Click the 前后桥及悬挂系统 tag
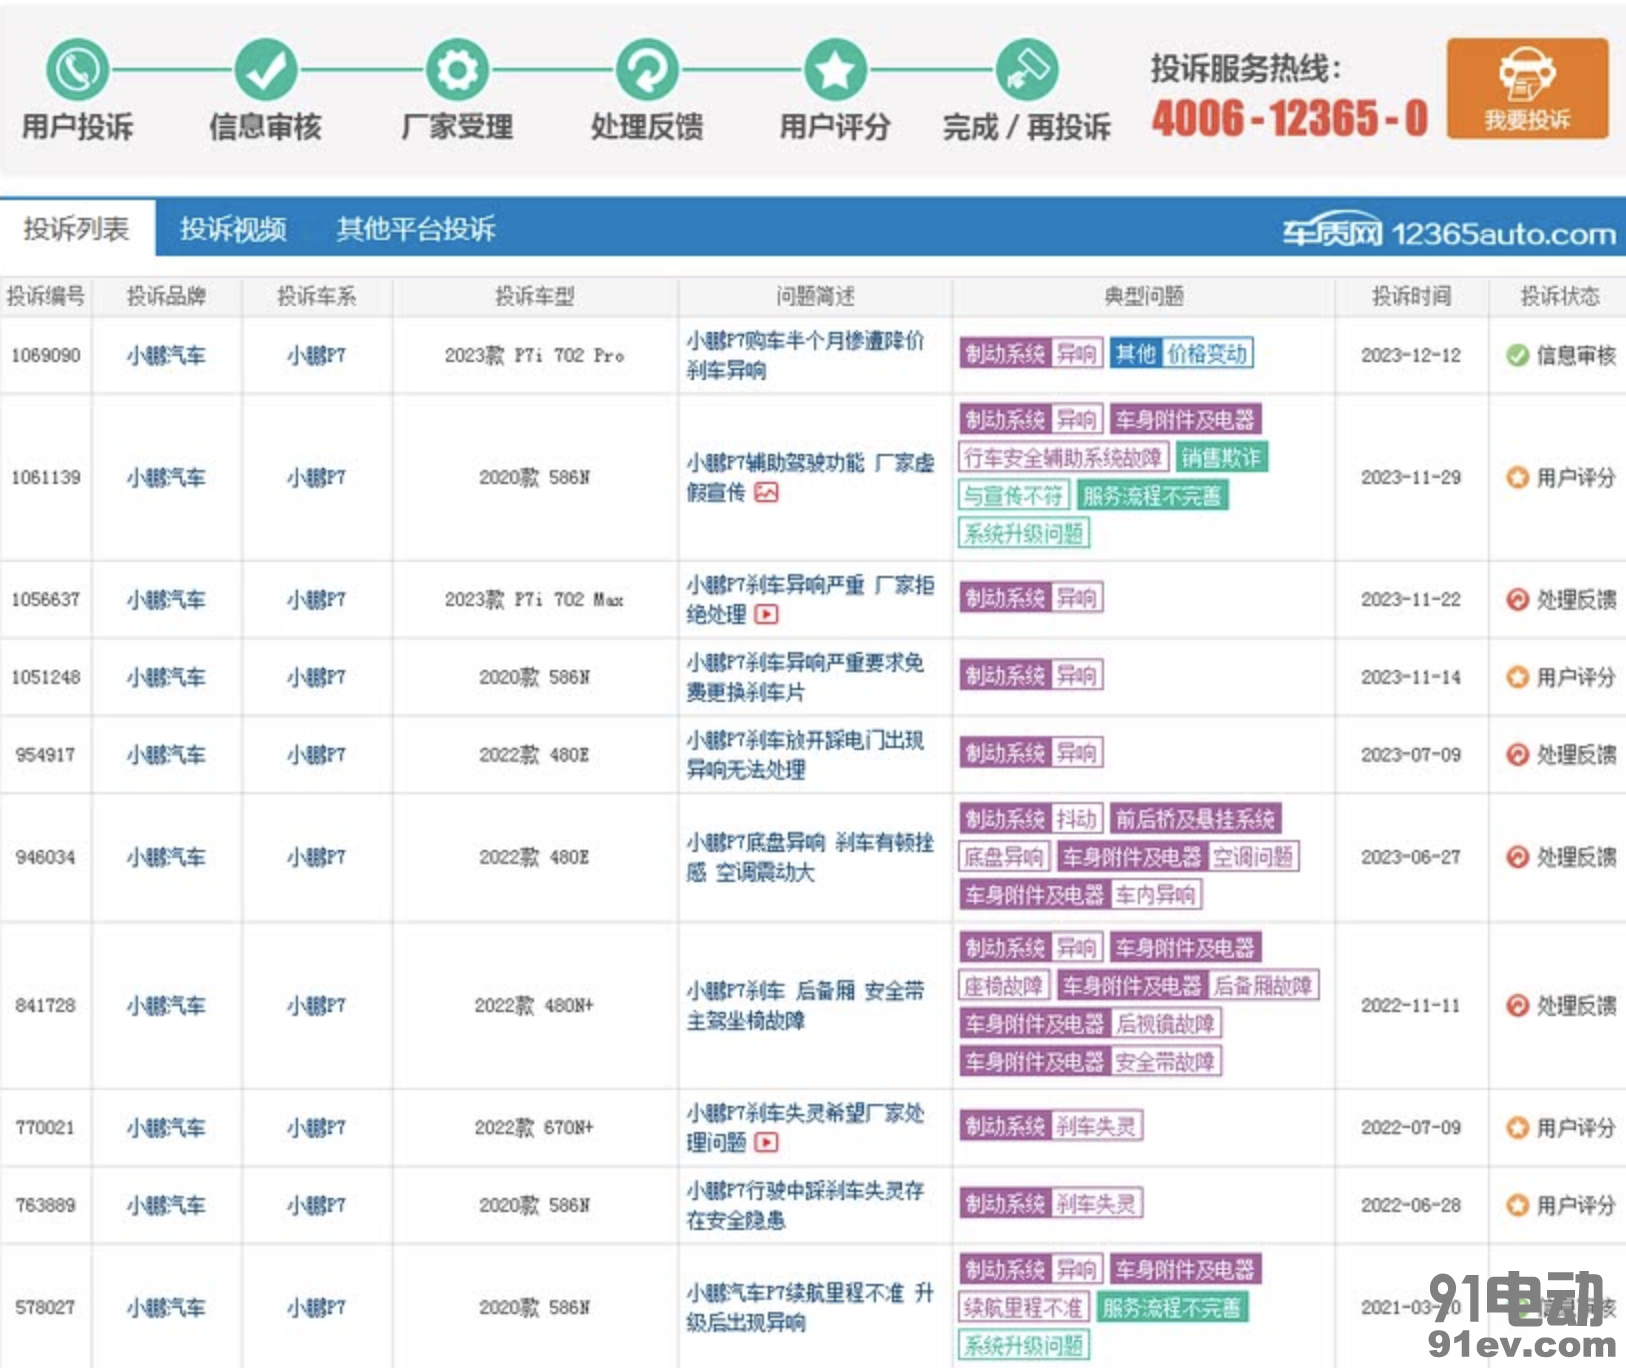Viewport: 1626px width, 1368px height. pos(1195,819)
